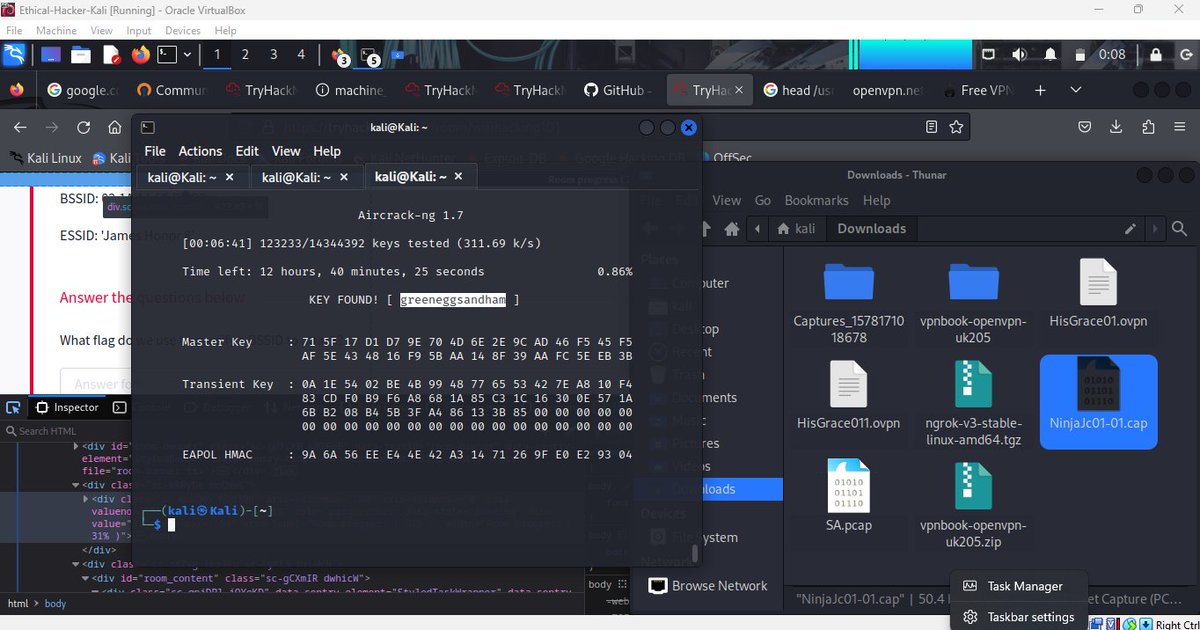Switch to workspace 4
The image size is (1200, 630).
tap(301, 54)
